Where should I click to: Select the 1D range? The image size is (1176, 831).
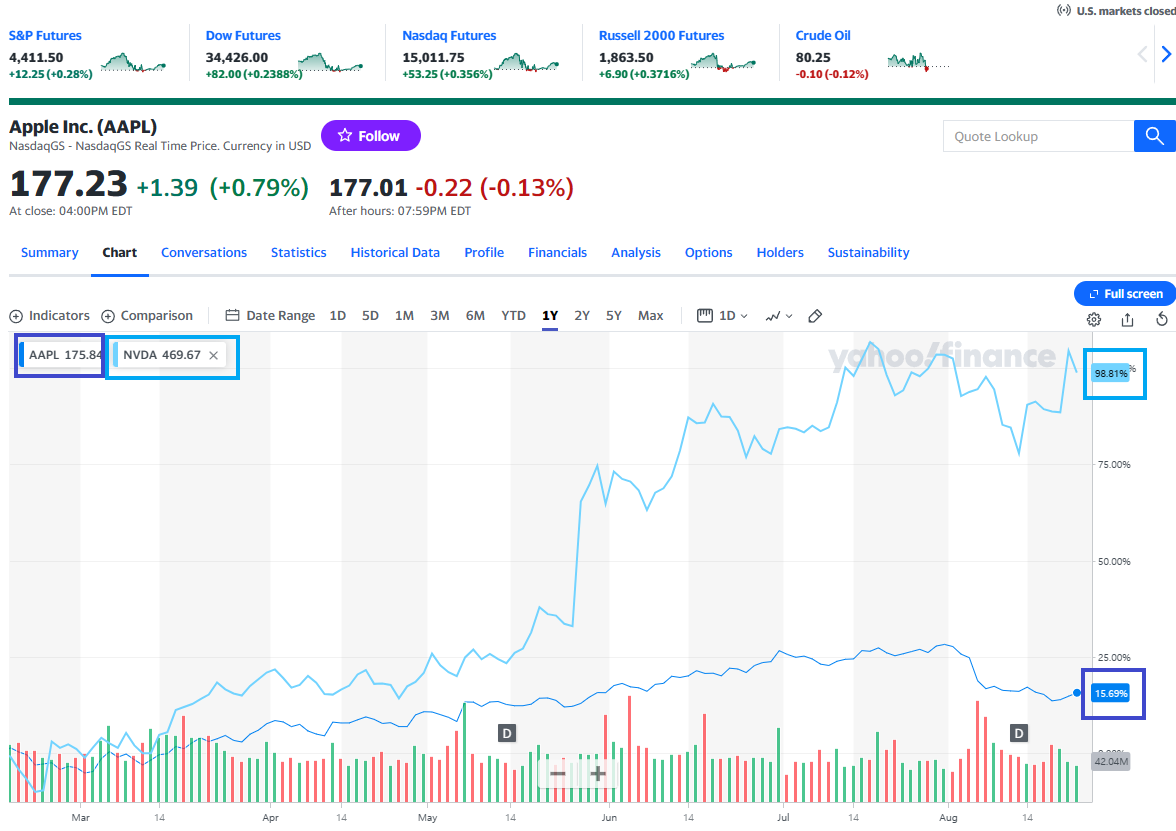tap(338, 316)
